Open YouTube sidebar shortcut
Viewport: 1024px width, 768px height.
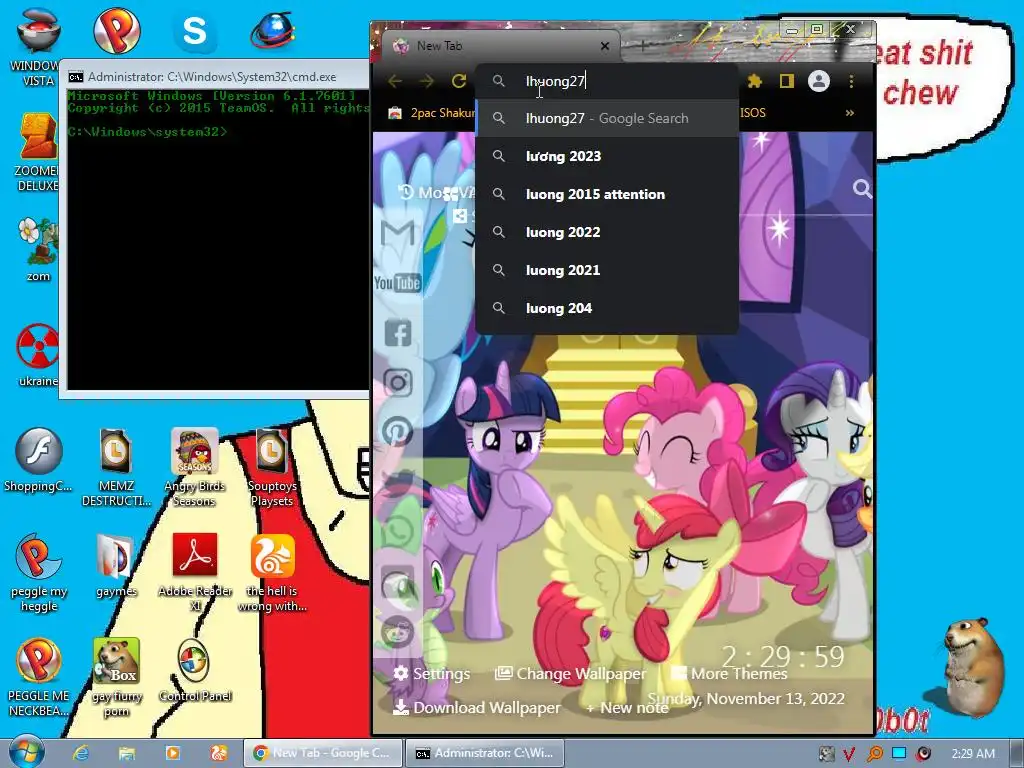(x=397, y=283)
